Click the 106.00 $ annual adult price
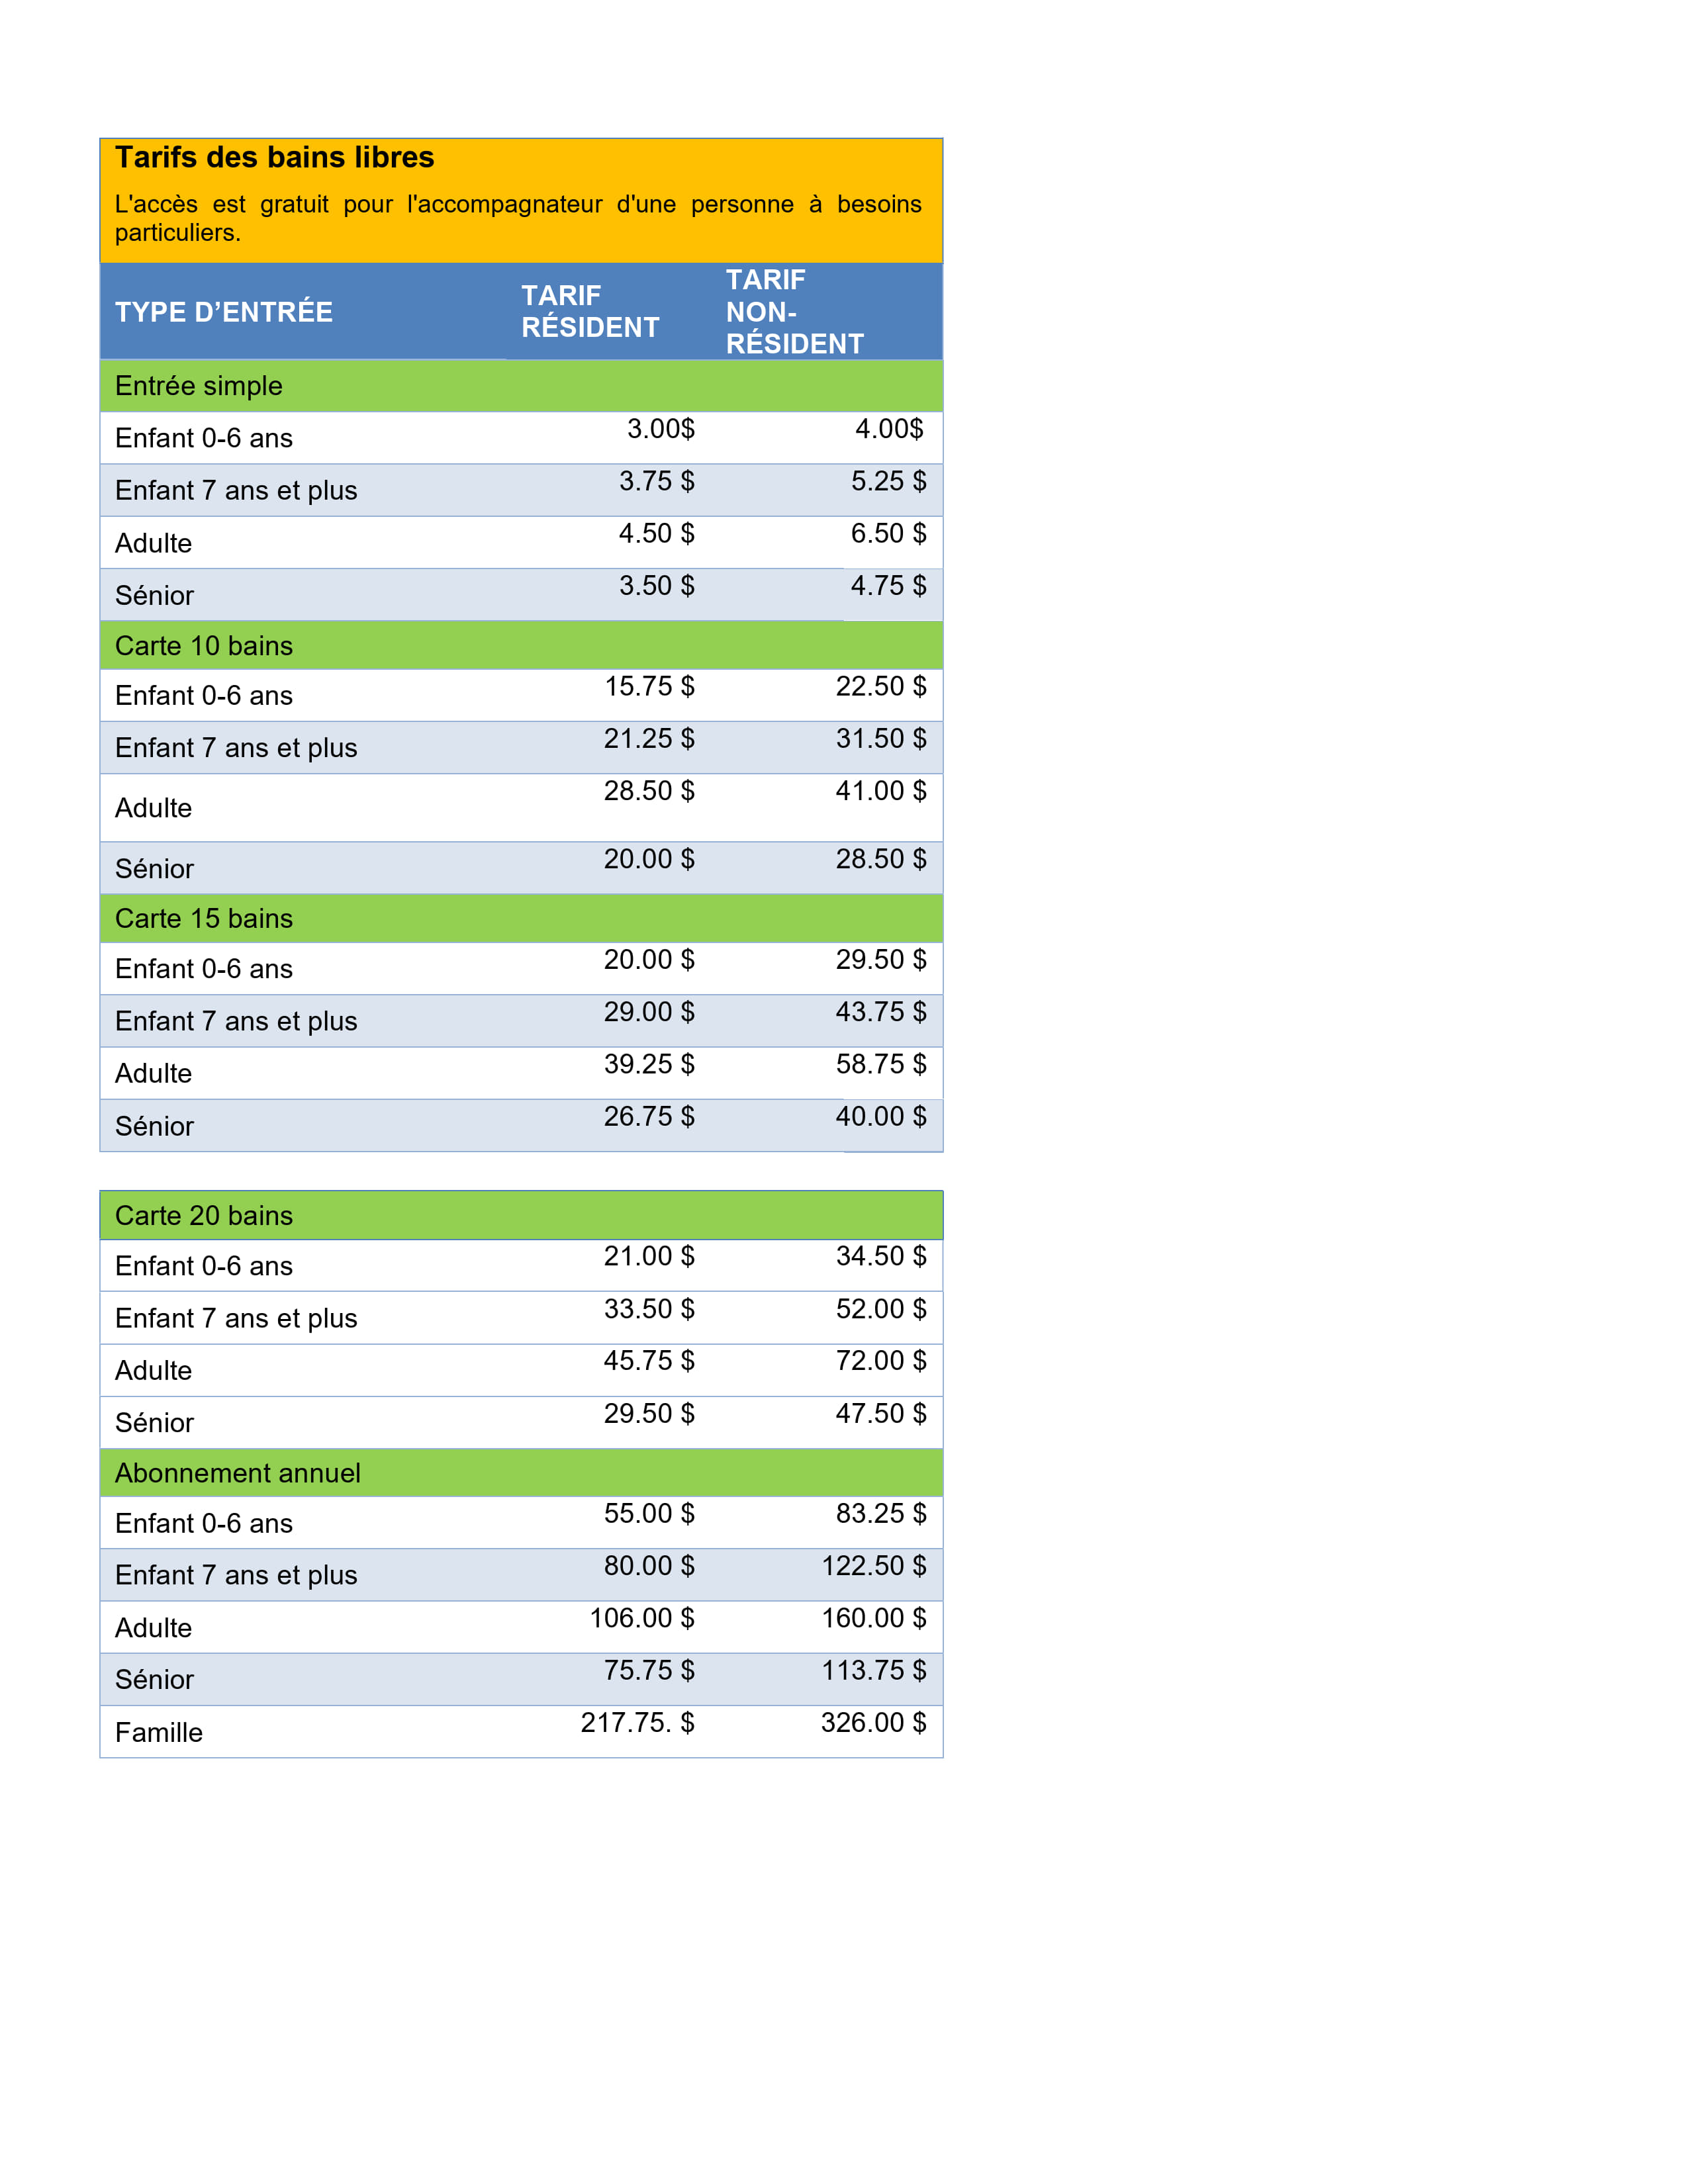 pyautogui.click(x=641, y=1618)
